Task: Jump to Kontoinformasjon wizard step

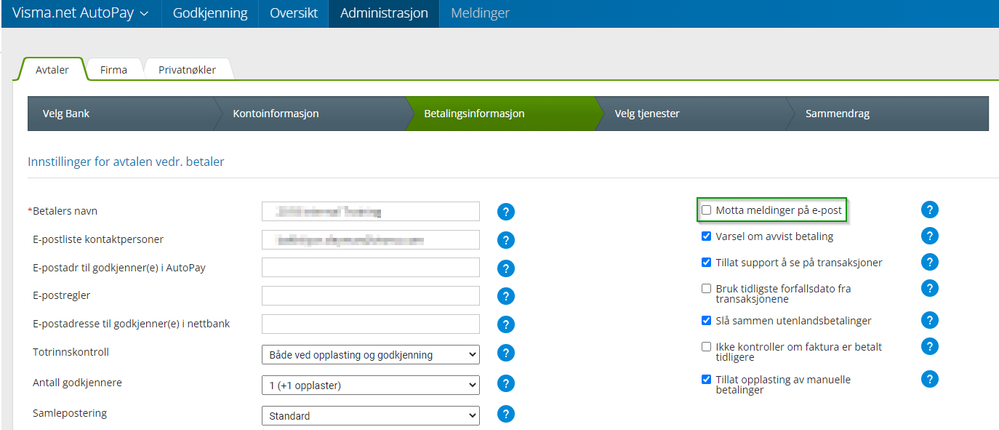Action: (311, 114)
